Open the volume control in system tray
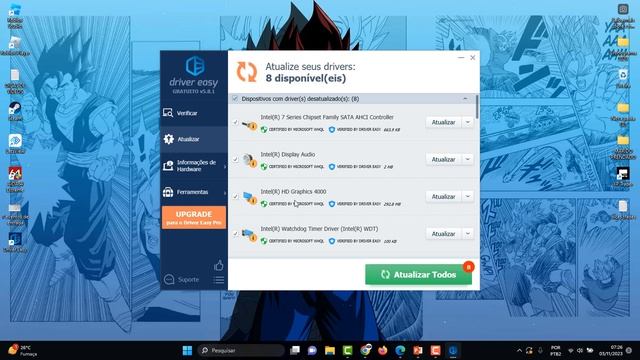Screen dimensions: 640x360 (580, 350)
